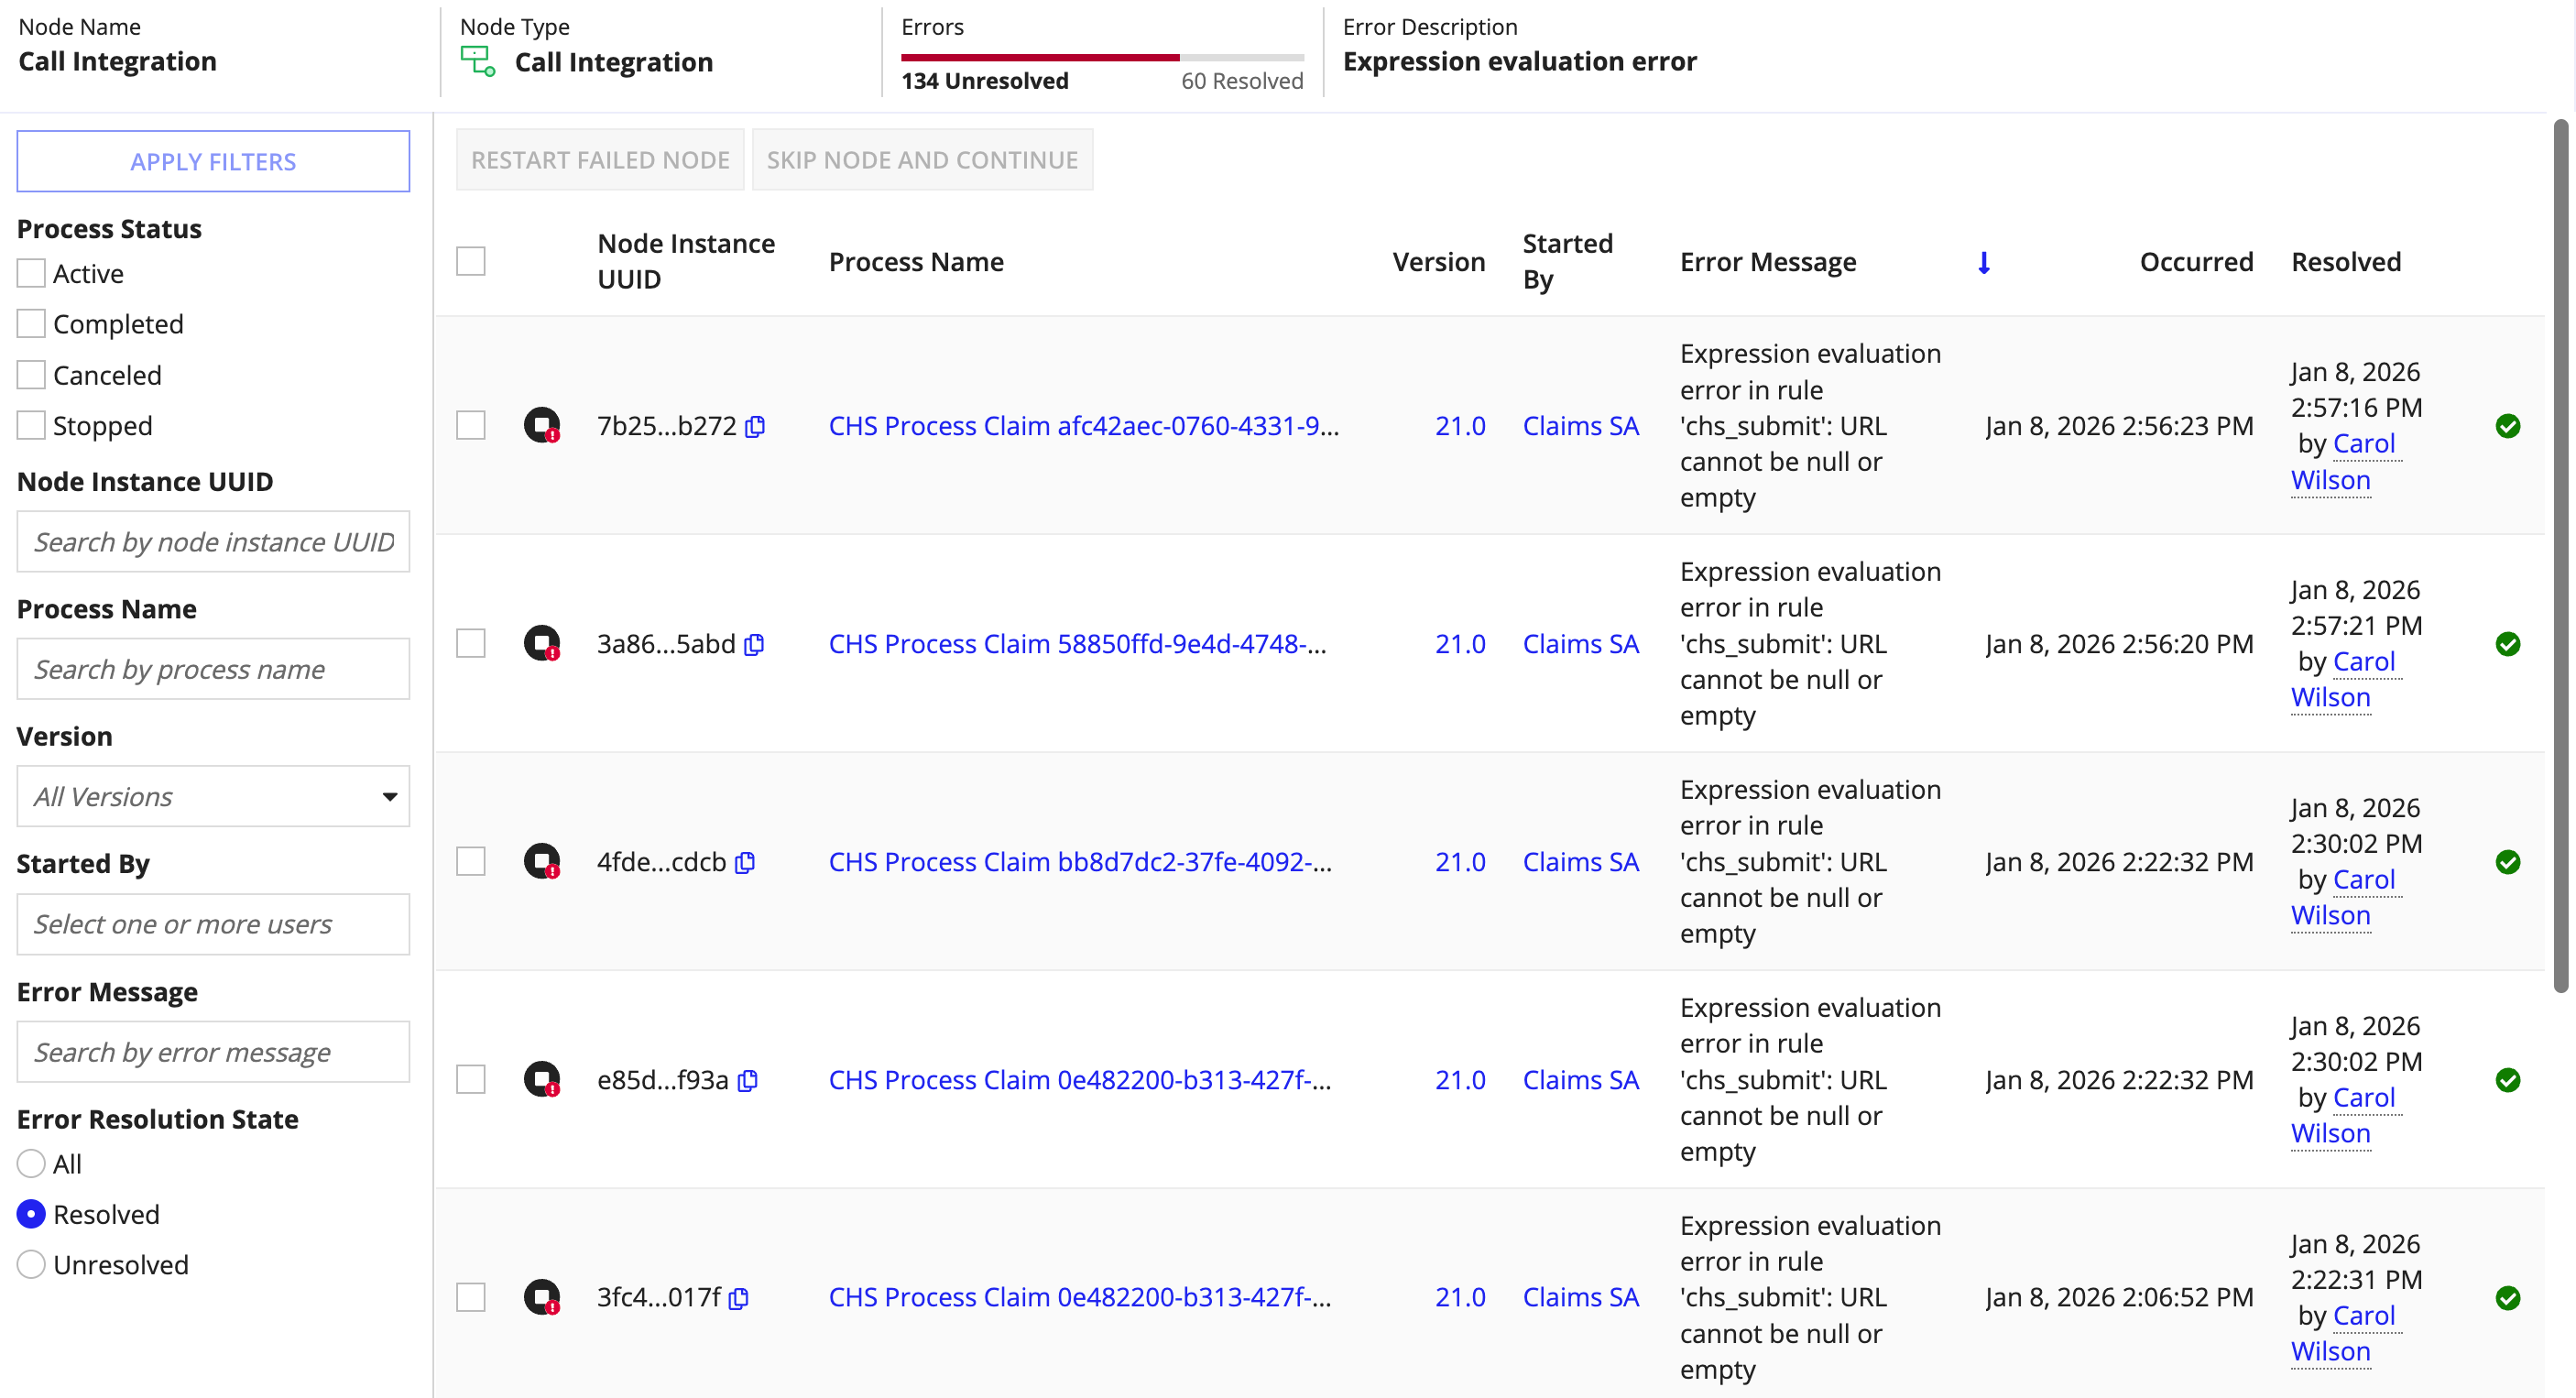Viewport: 2576px width, 1398px height.
Task: Focus the node instance UUID search field
Action: pyautogui.click(x=213, y=542)
